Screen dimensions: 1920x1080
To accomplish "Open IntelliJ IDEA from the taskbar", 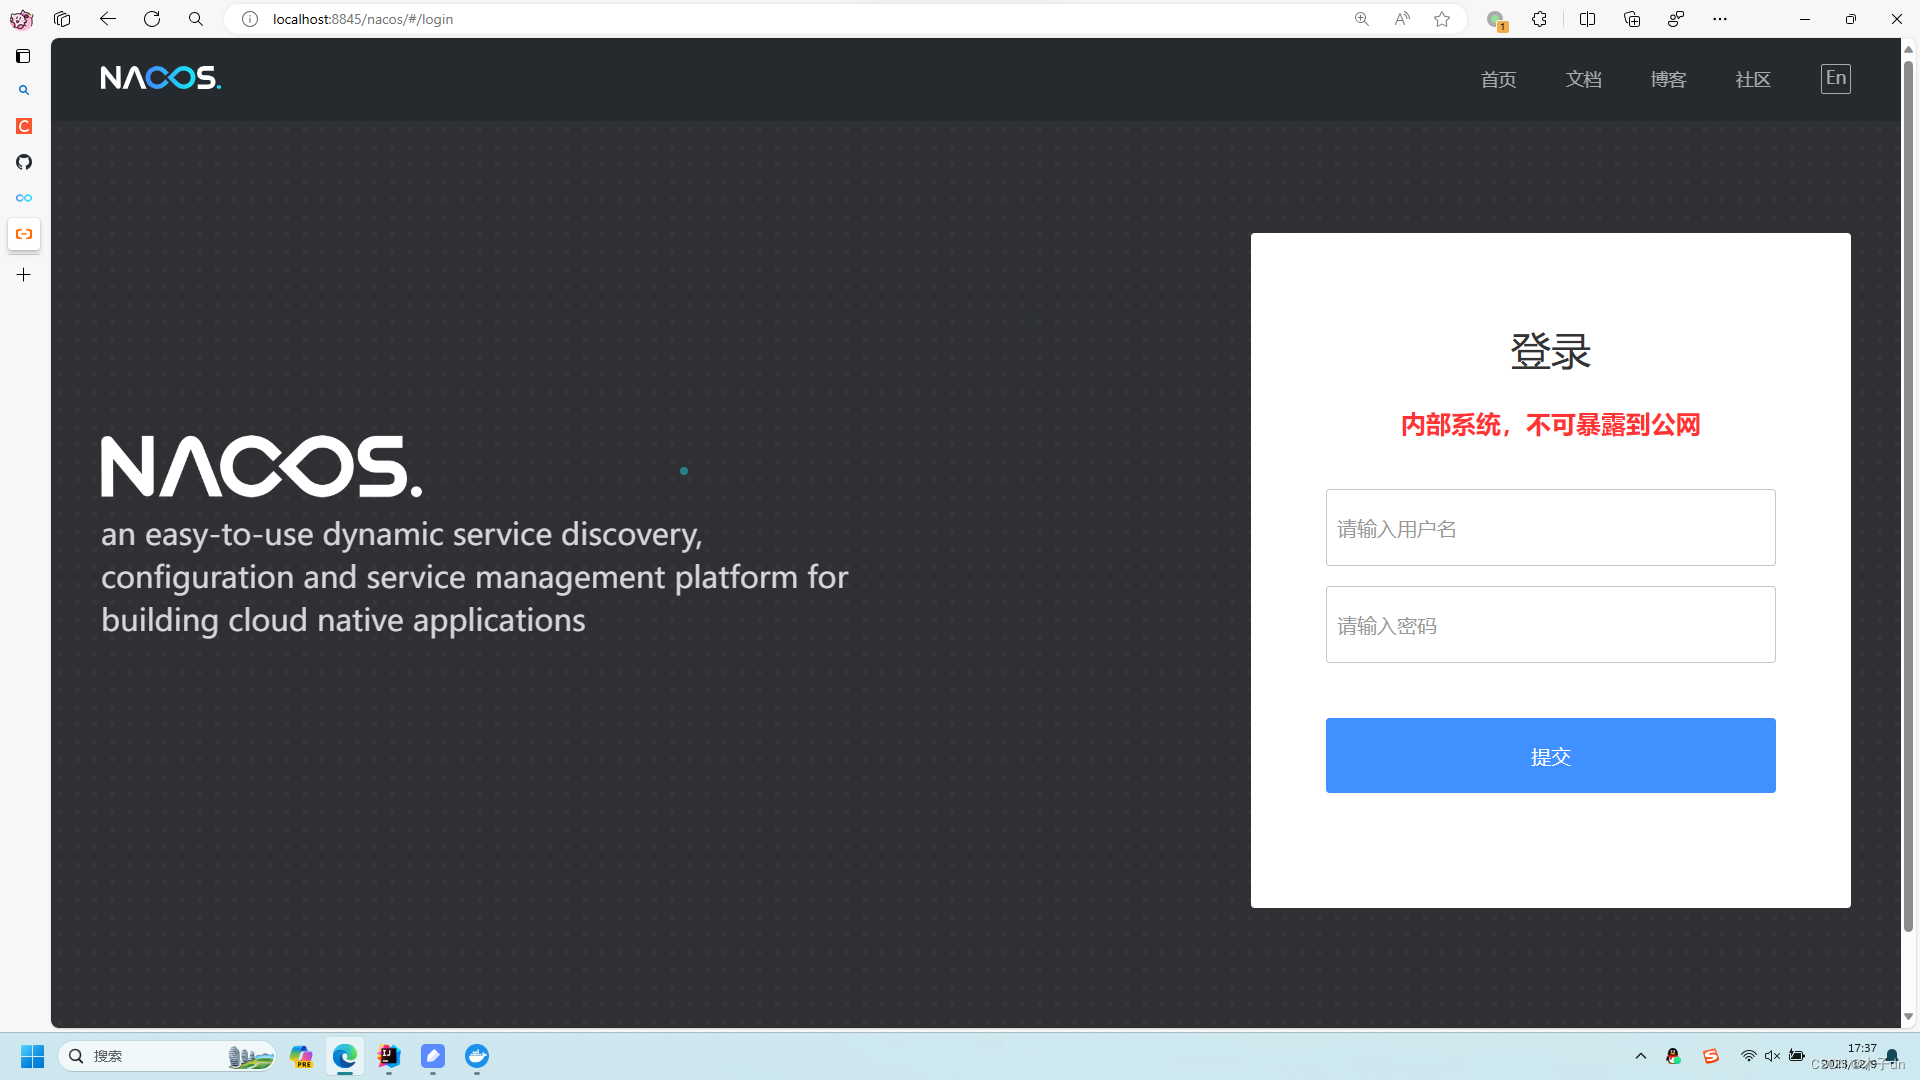I will coord(389,1056).
